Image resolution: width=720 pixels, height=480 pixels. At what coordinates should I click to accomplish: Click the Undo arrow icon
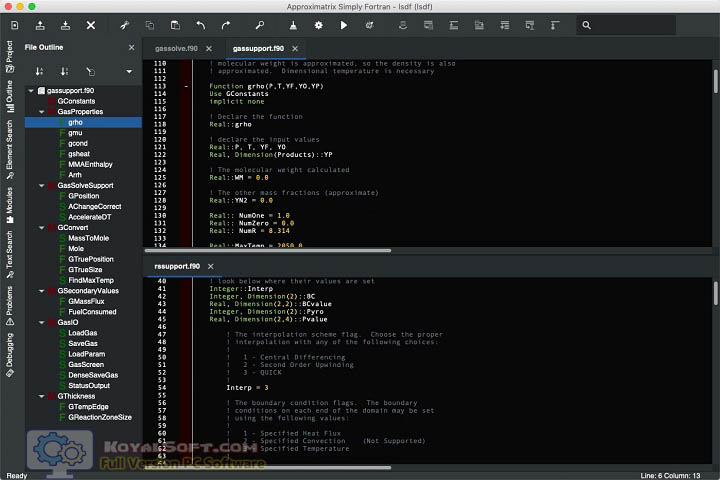click(201, 25)
